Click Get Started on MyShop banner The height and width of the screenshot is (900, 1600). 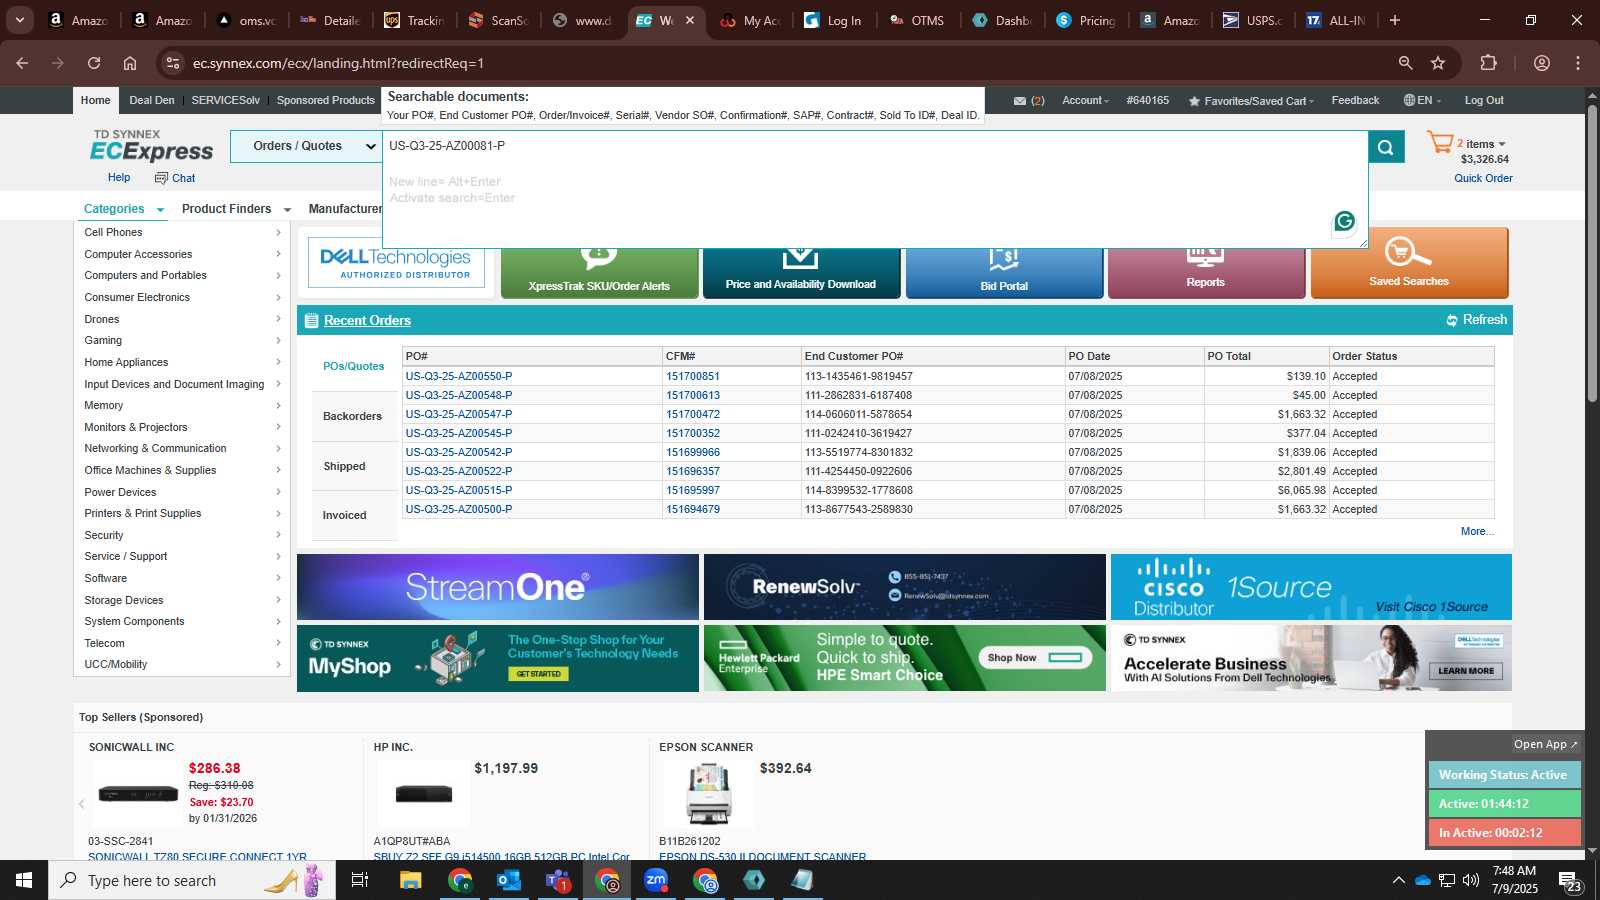coord(539,674)
